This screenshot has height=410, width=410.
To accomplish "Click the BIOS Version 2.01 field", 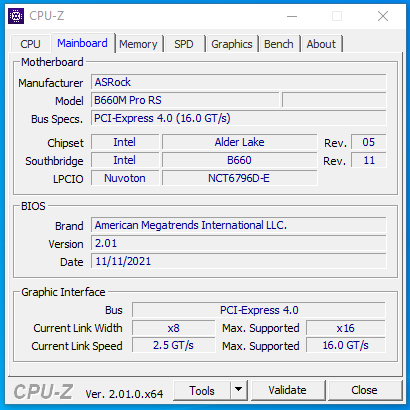I will point(239,243).
